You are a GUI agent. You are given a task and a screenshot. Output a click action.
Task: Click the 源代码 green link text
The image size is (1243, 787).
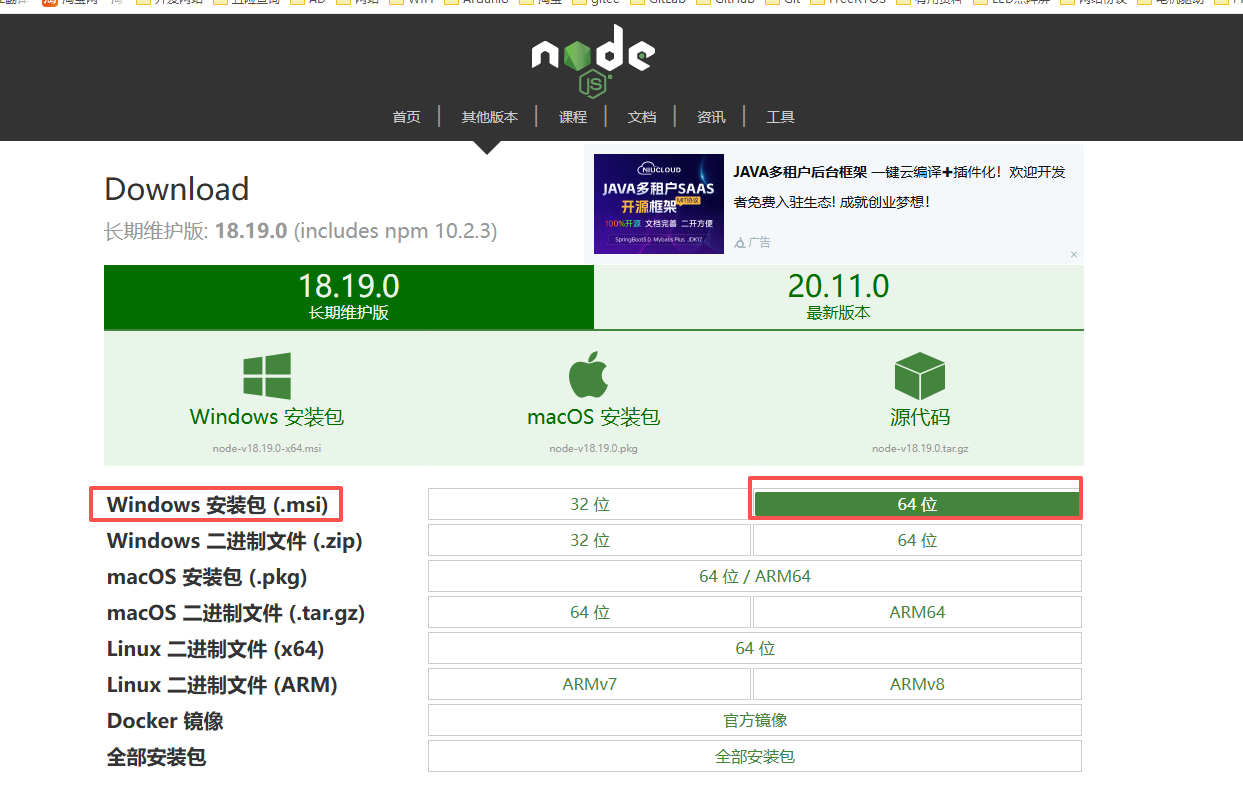tap(920, 417)
